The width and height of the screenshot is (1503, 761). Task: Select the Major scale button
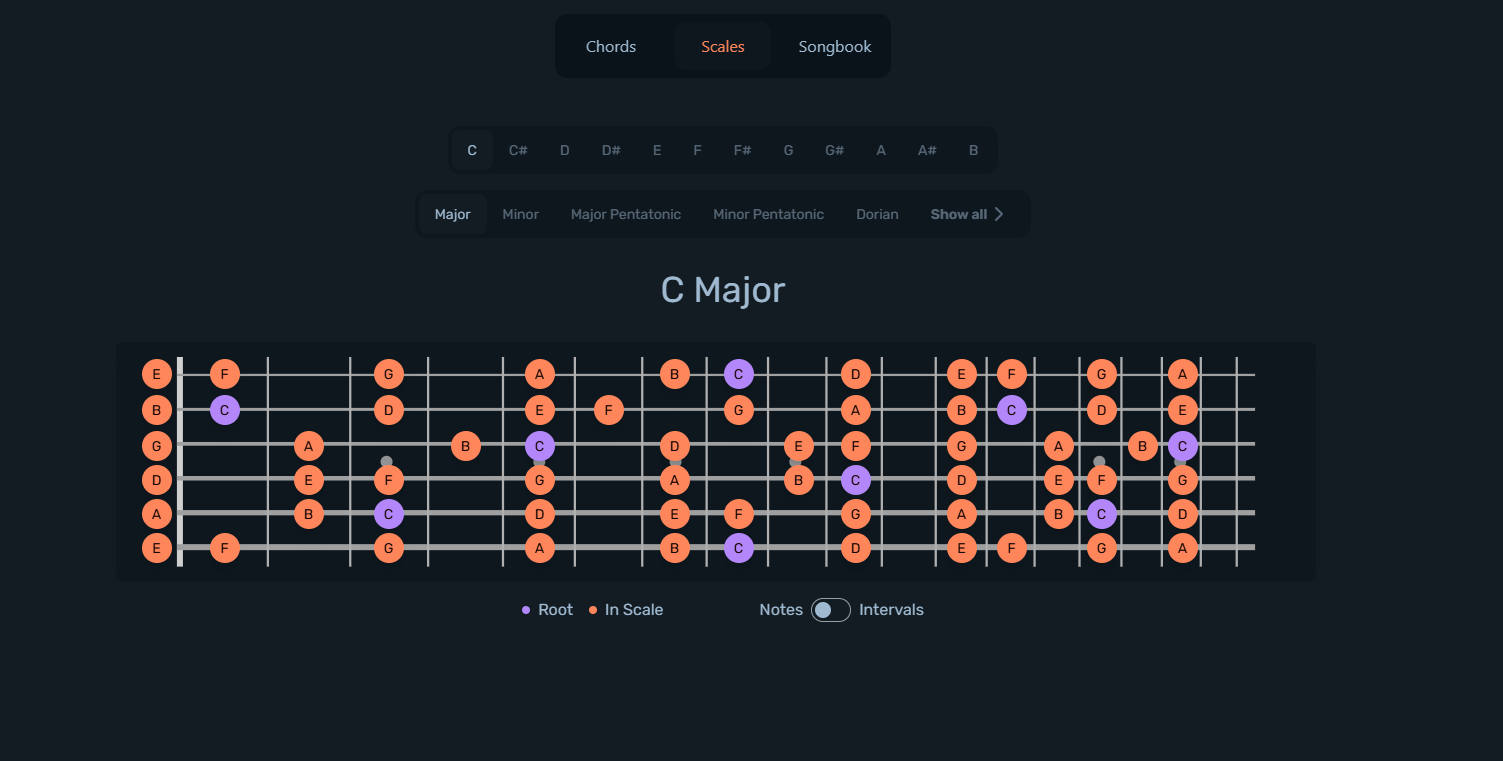452,213
